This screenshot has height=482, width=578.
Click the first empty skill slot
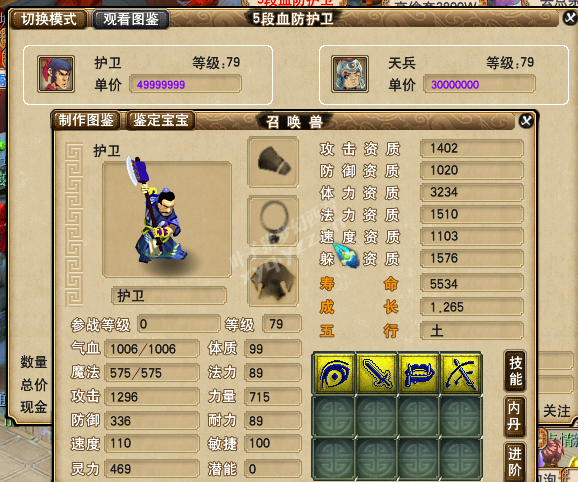[x=334, y=416]
